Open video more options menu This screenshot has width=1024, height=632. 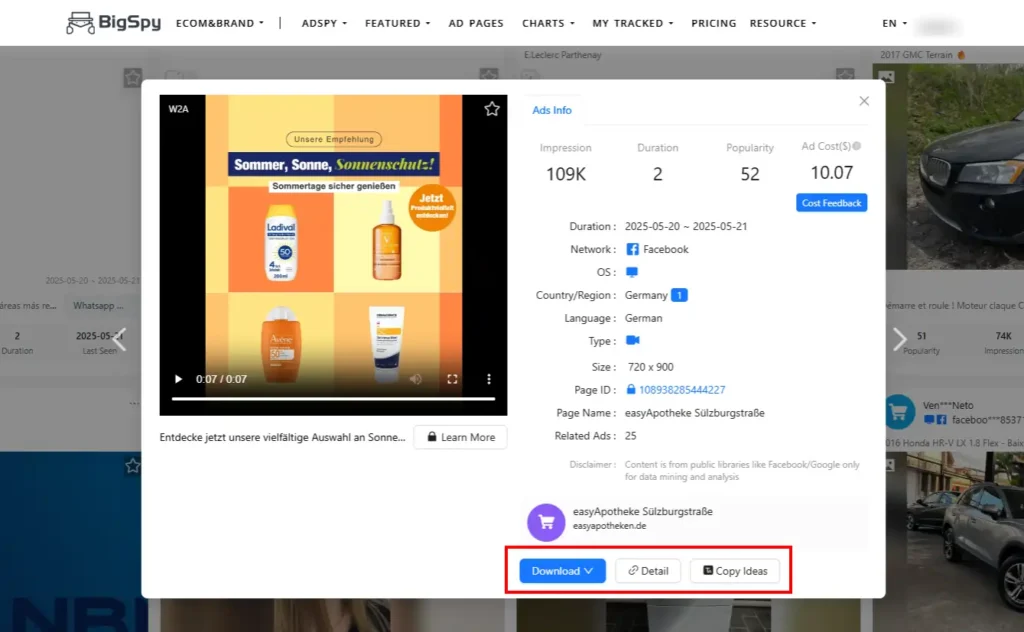(488, 379)
